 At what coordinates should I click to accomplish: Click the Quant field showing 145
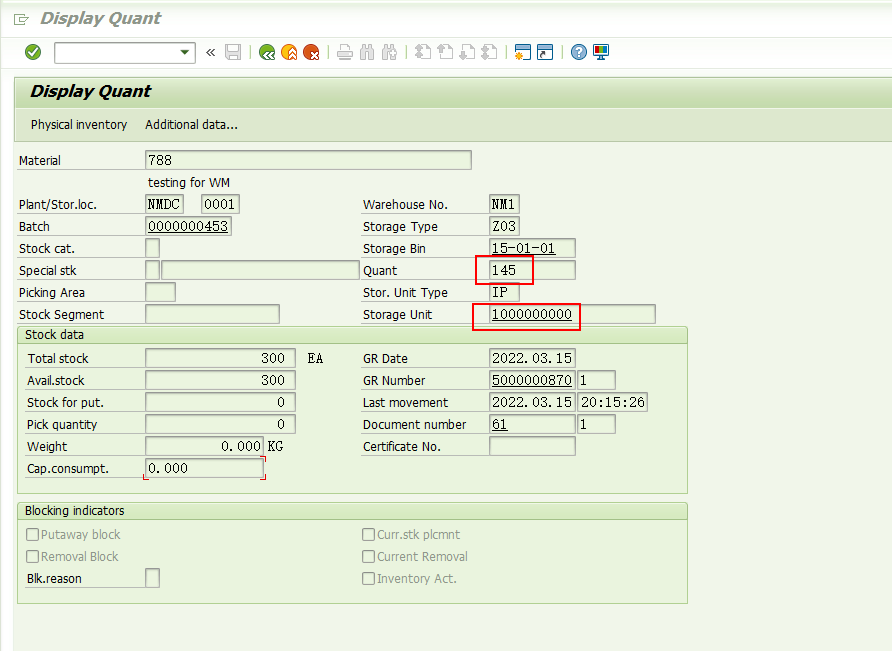[x=532, y=270]
